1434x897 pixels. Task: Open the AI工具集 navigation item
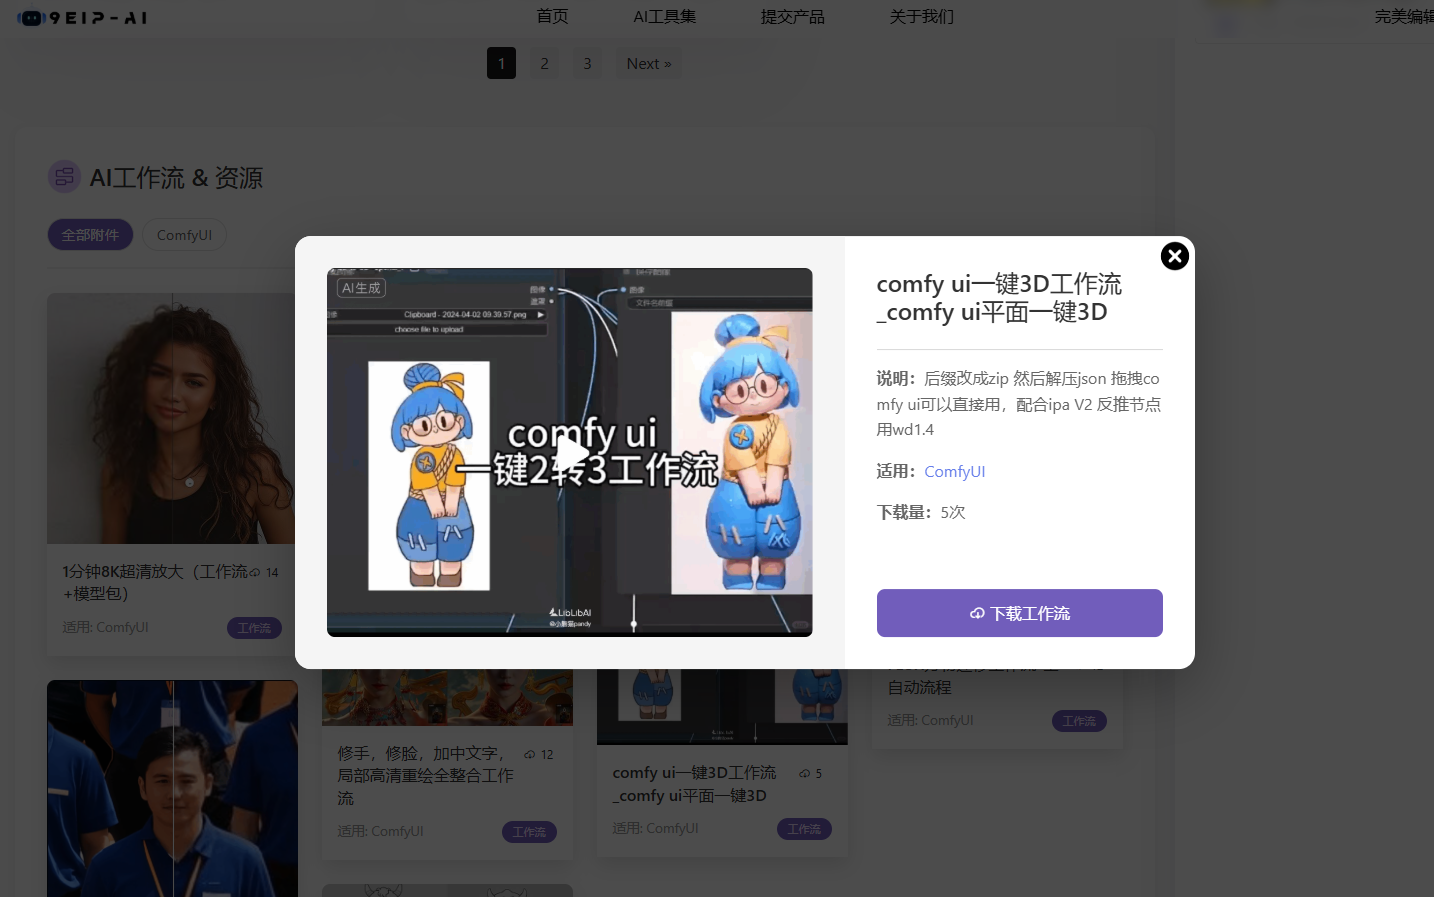(x=664, y=16)
